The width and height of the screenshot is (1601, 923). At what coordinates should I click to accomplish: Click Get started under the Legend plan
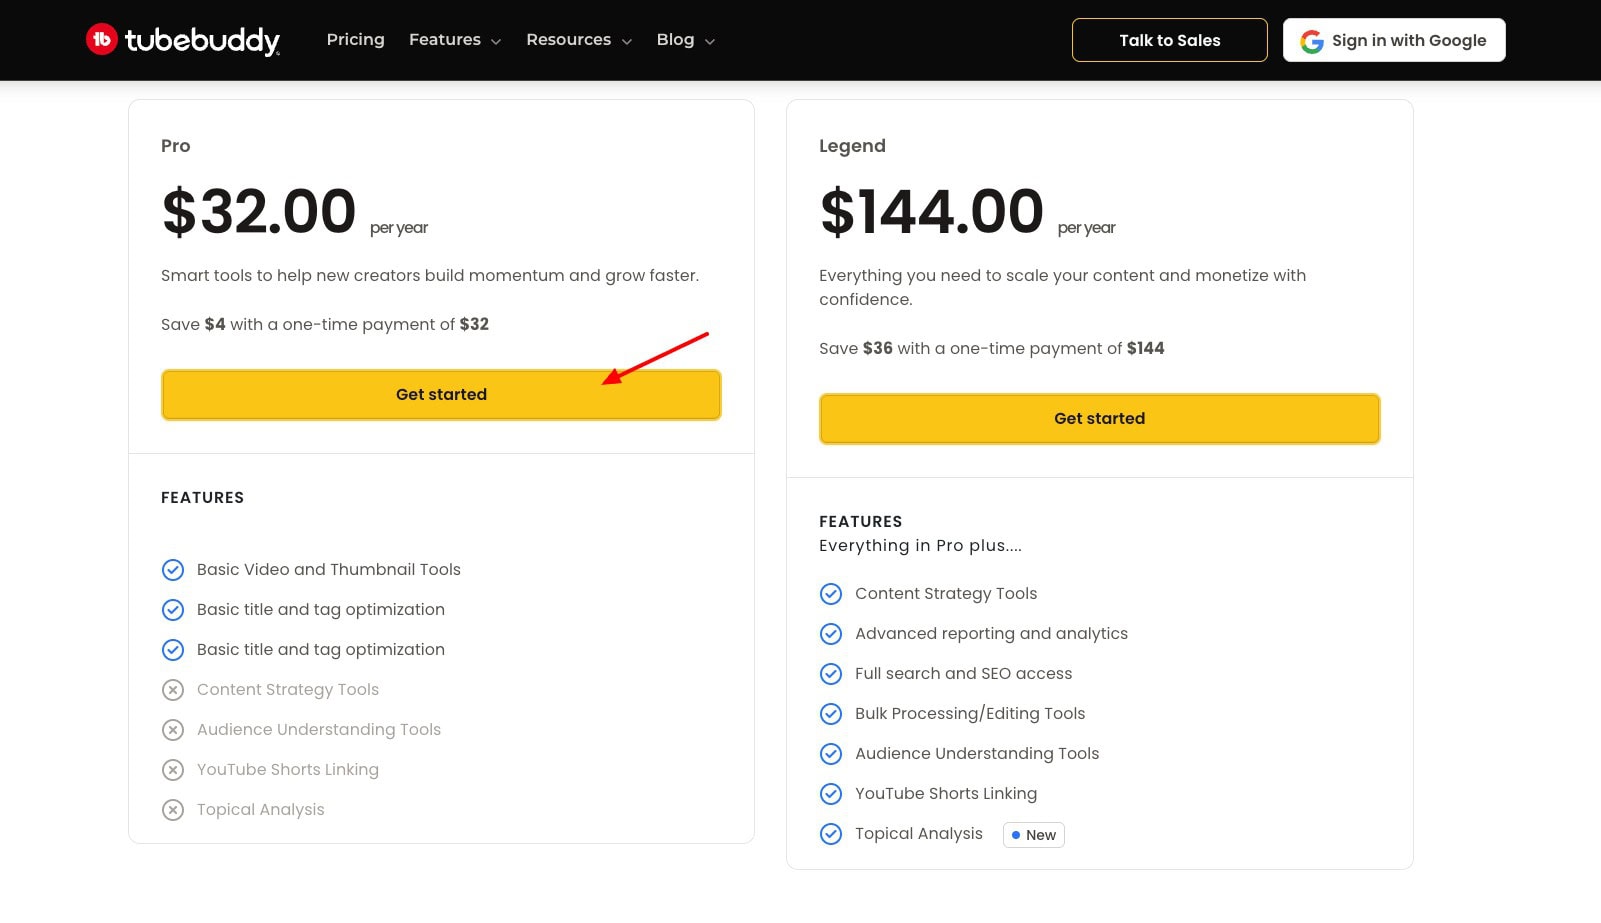tap(1099, 419)
